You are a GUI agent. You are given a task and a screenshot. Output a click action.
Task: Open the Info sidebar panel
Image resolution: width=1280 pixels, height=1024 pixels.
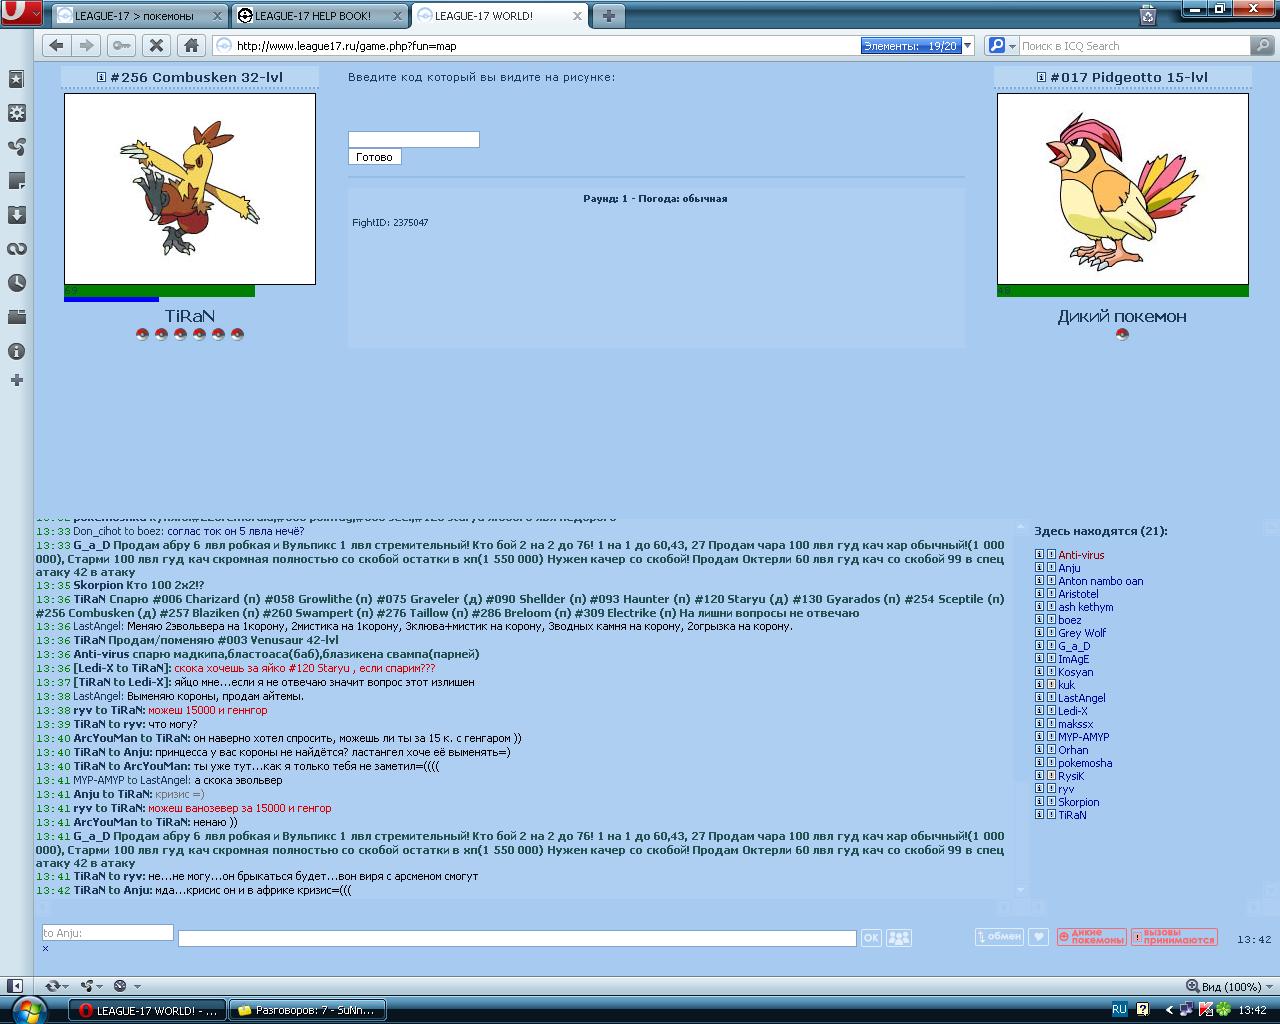[x=16, y=351]
